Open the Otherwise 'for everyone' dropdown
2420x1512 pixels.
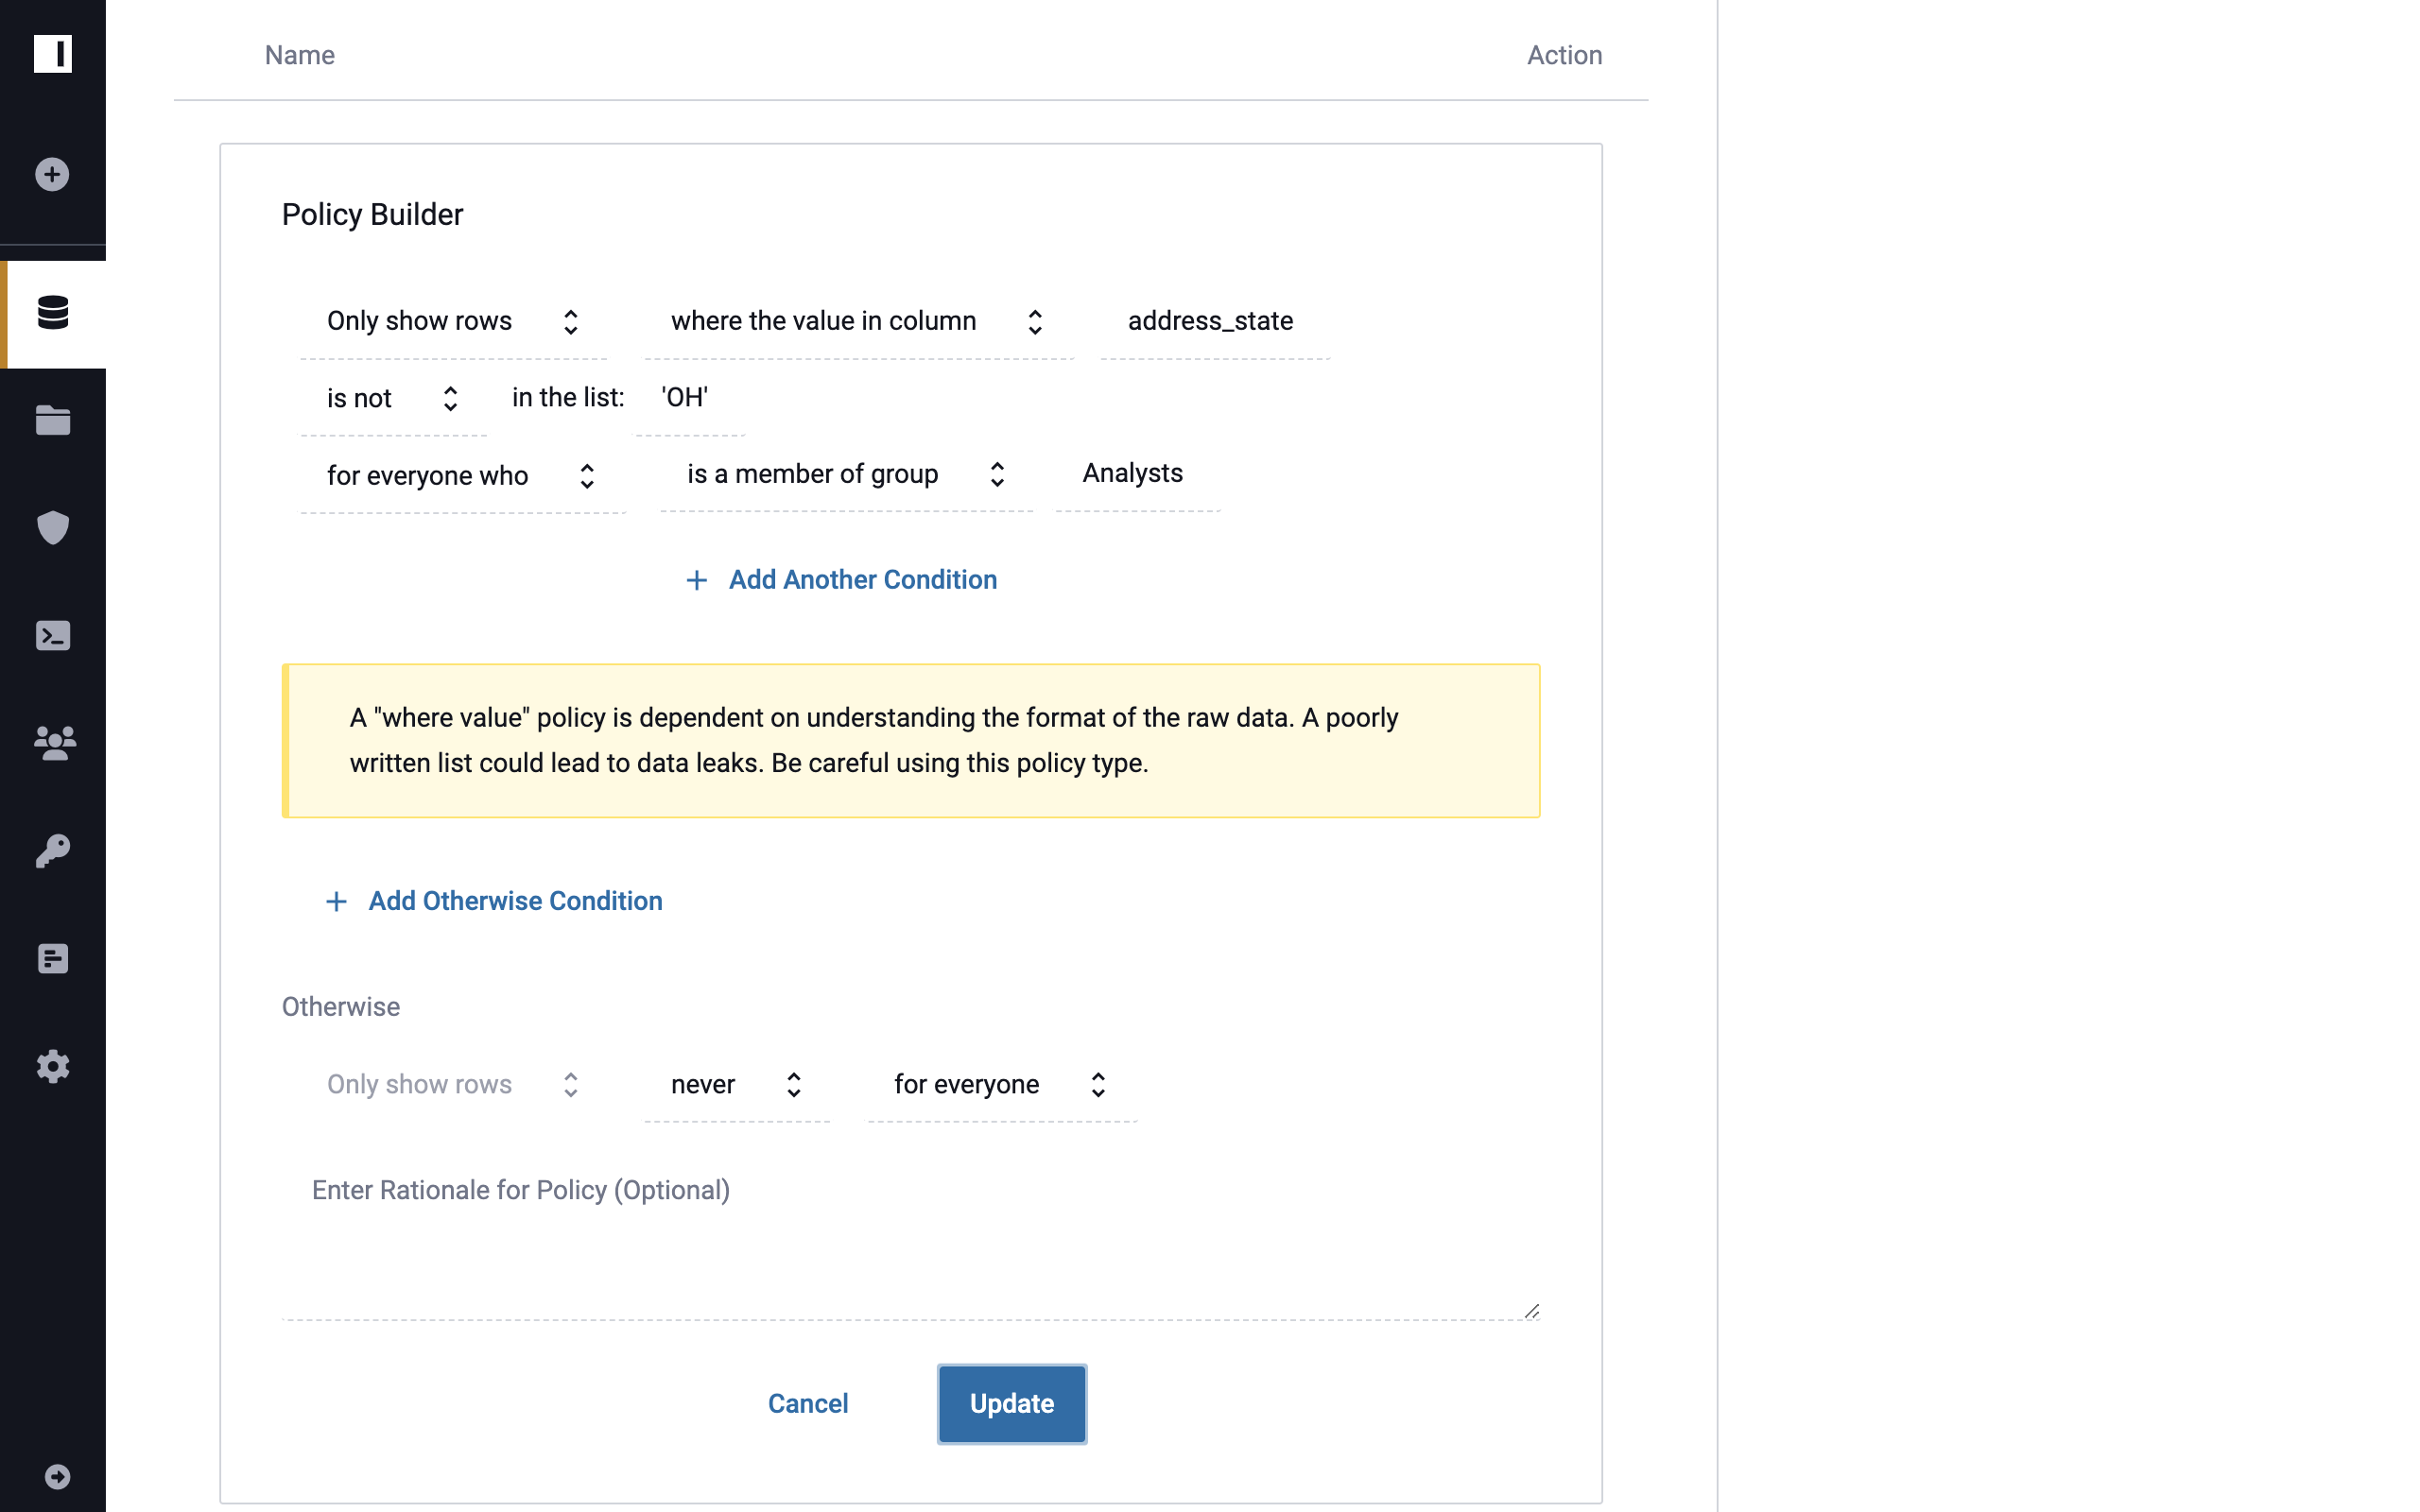tap(1002, 1085)
